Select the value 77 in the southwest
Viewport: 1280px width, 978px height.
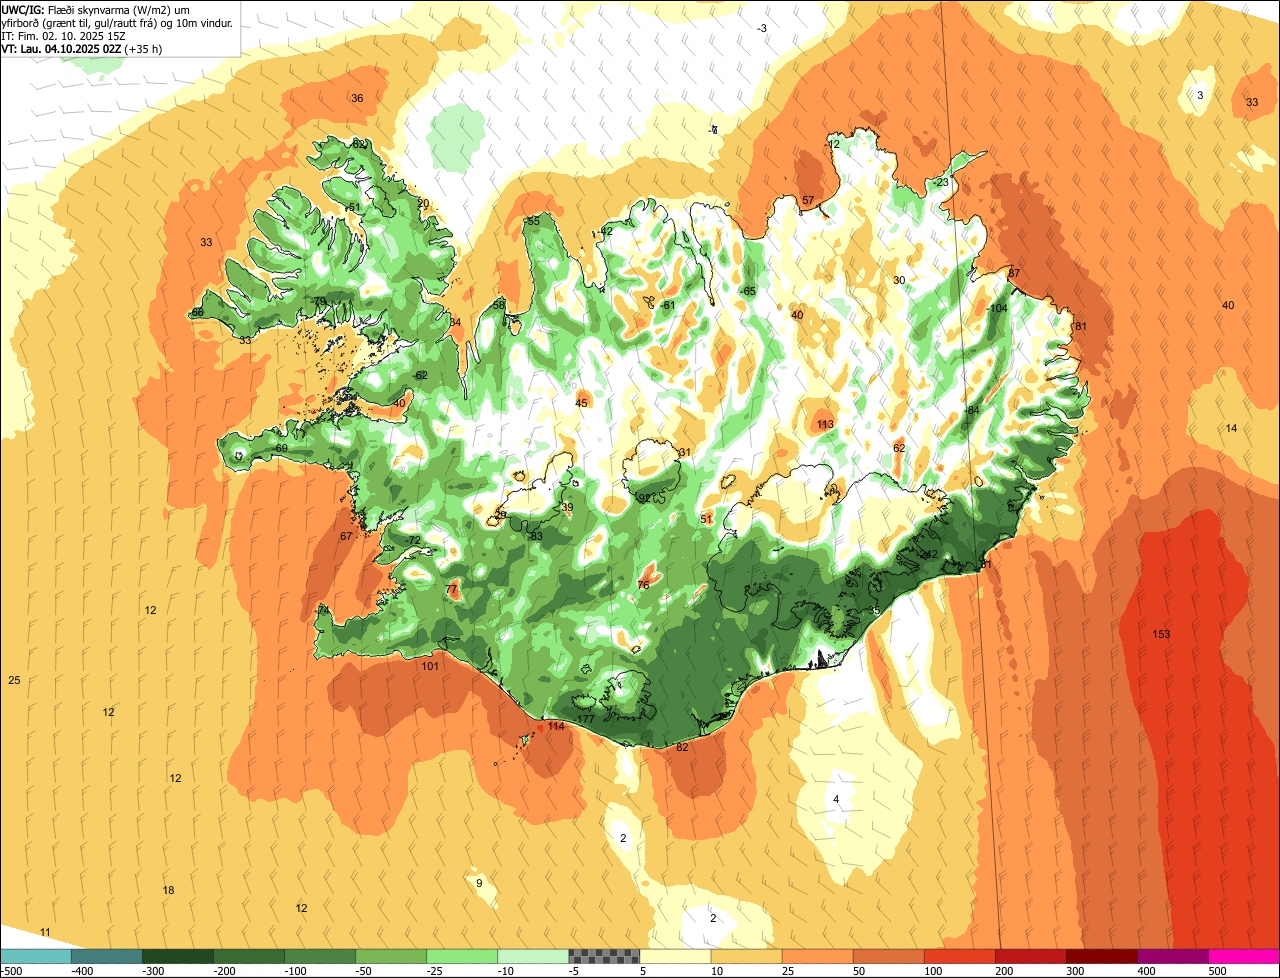(x=451, y=590)
